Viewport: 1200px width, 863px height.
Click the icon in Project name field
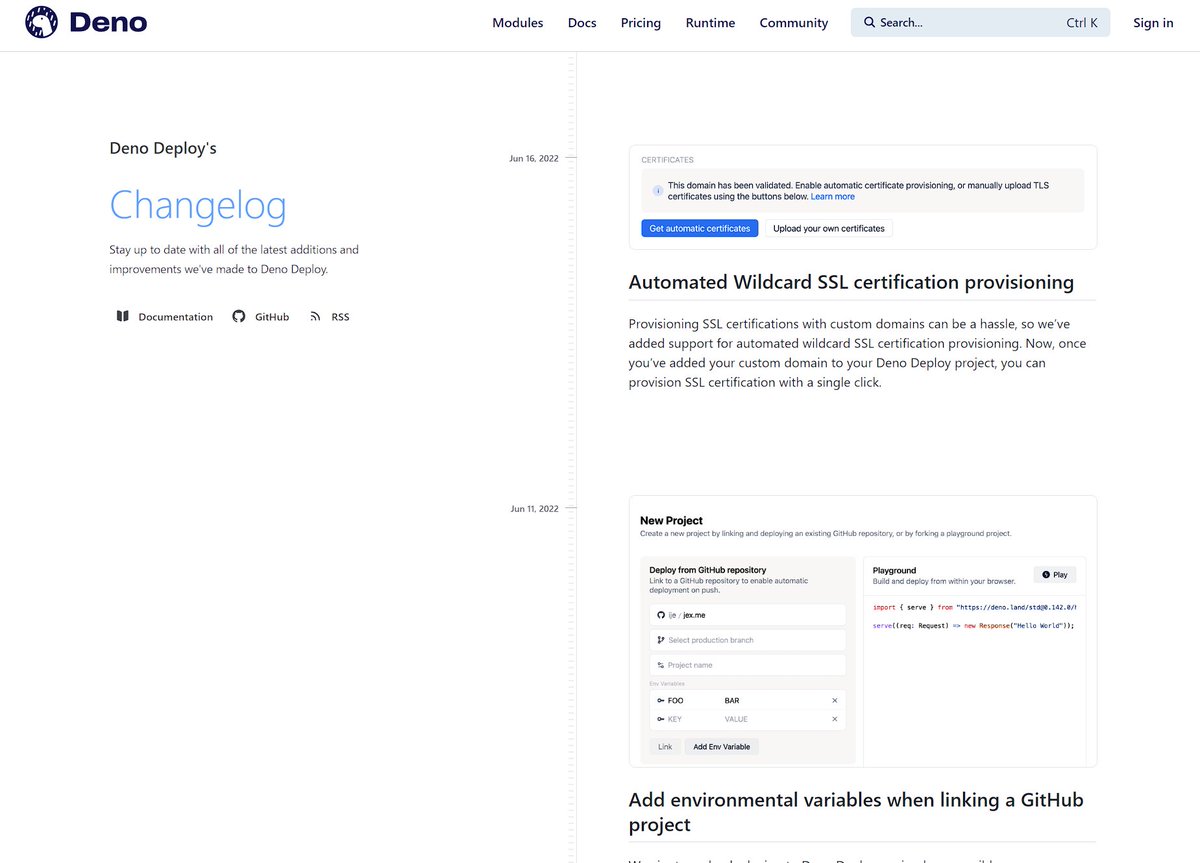click(x=660, y=665)
